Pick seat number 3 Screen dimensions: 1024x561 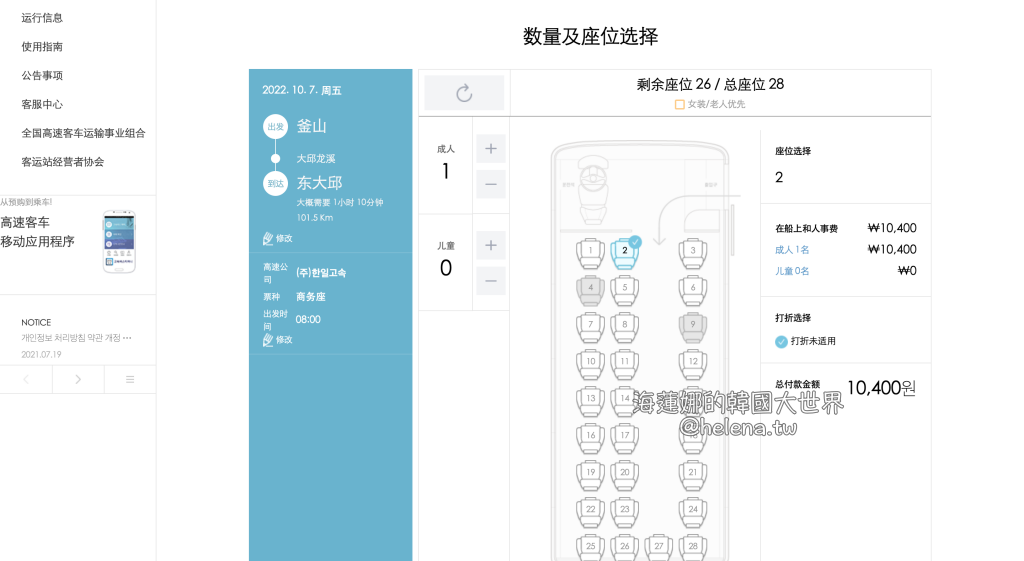pos(693,252)
